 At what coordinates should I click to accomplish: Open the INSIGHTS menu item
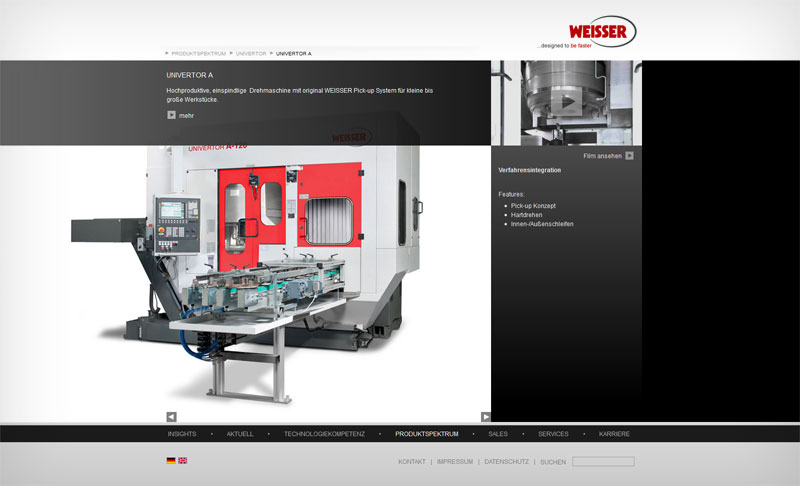[x=182, y=434]
